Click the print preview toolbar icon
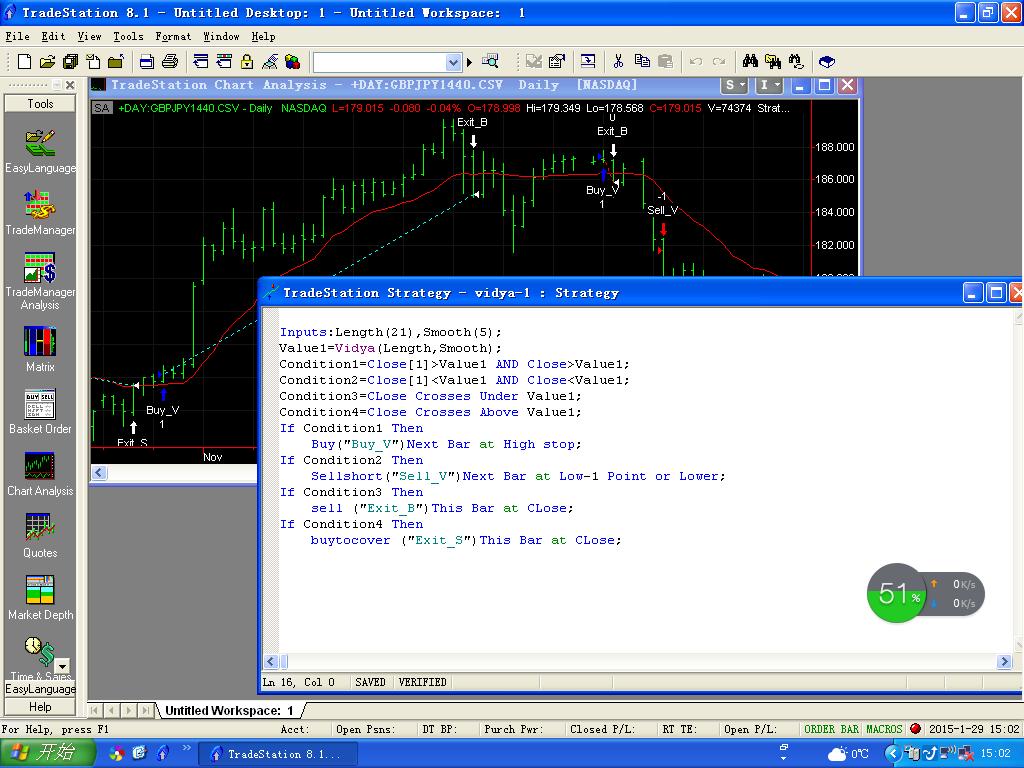The width and height of the screenshot is (1024, 768). (x=147, y=61)
